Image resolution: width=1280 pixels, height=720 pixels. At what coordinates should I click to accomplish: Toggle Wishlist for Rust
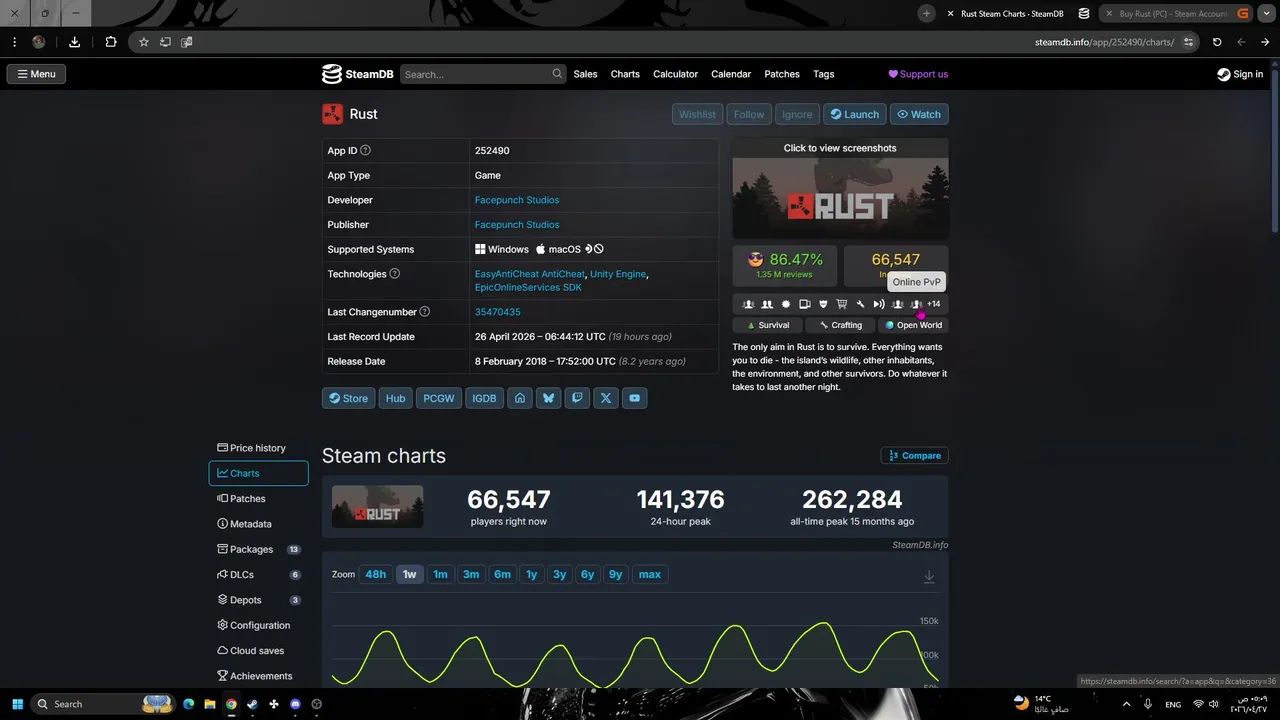coord(697,114)
